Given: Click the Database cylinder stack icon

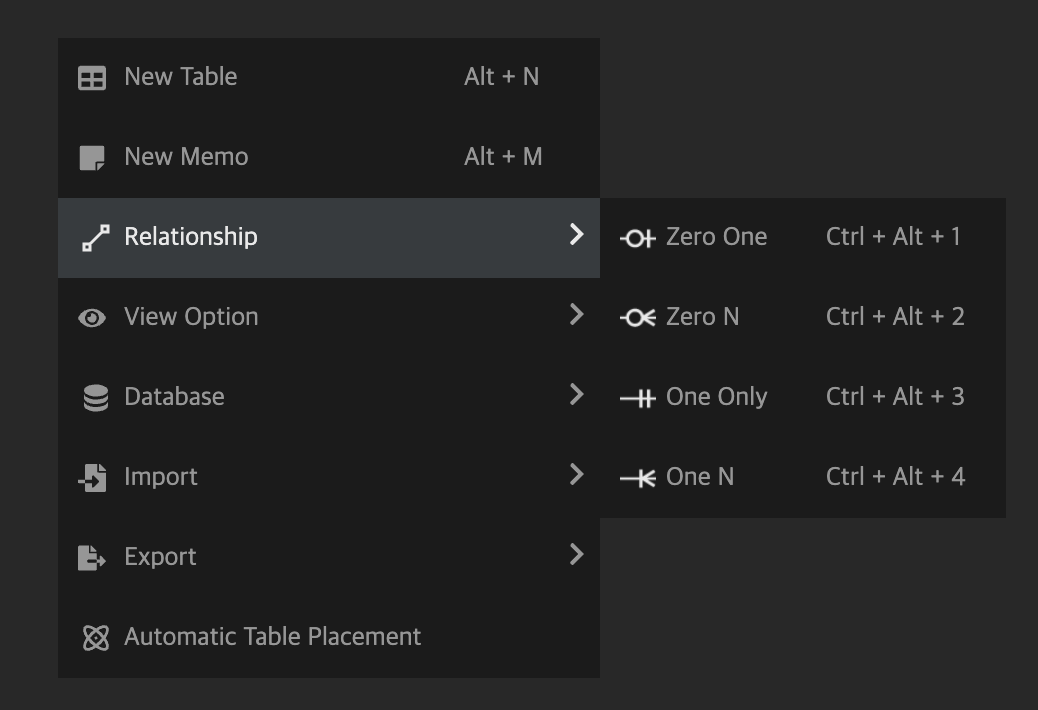Looking at the screenshot, I should click(x=95, y=398).
